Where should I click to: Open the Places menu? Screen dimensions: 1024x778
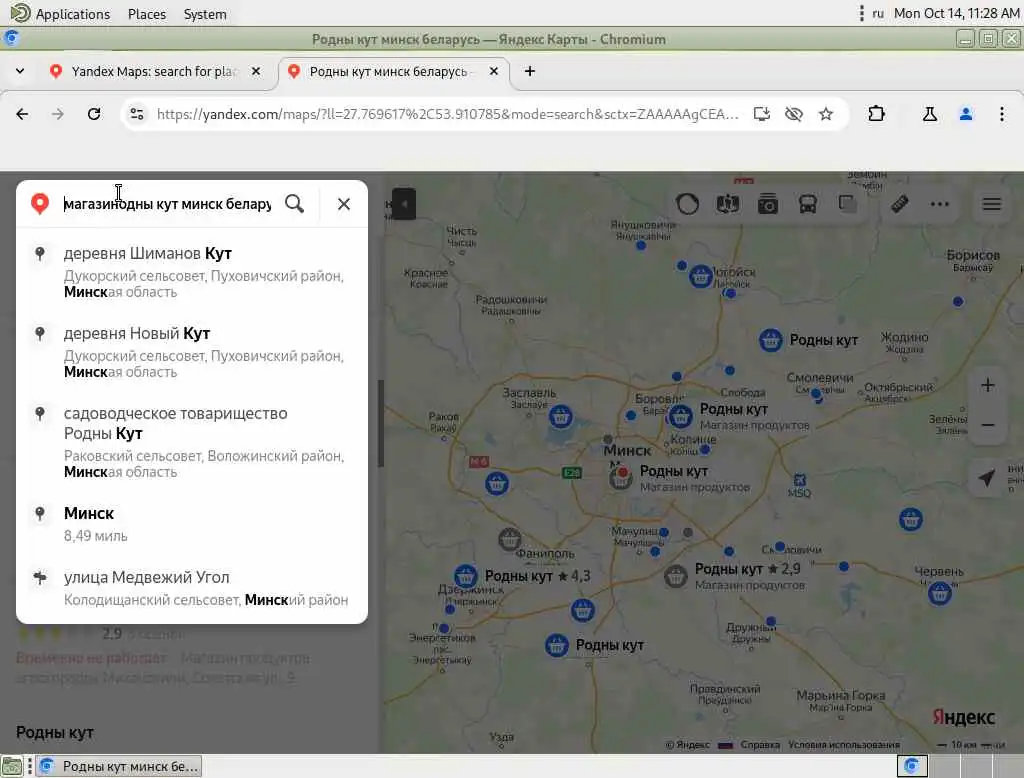click(147, 14)
